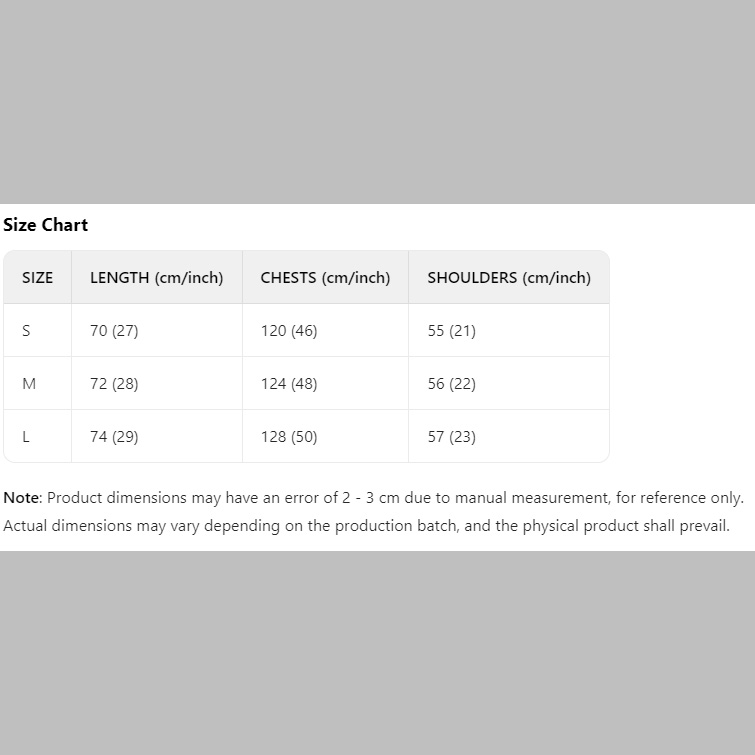Select the 56 (22) shoulders value
This screenshot has height=755, width=755.
[x=452, y=384]
